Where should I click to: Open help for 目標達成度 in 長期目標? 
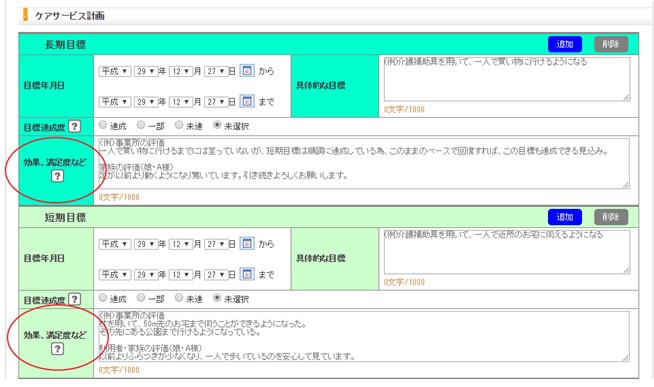[x=74, y=126]
